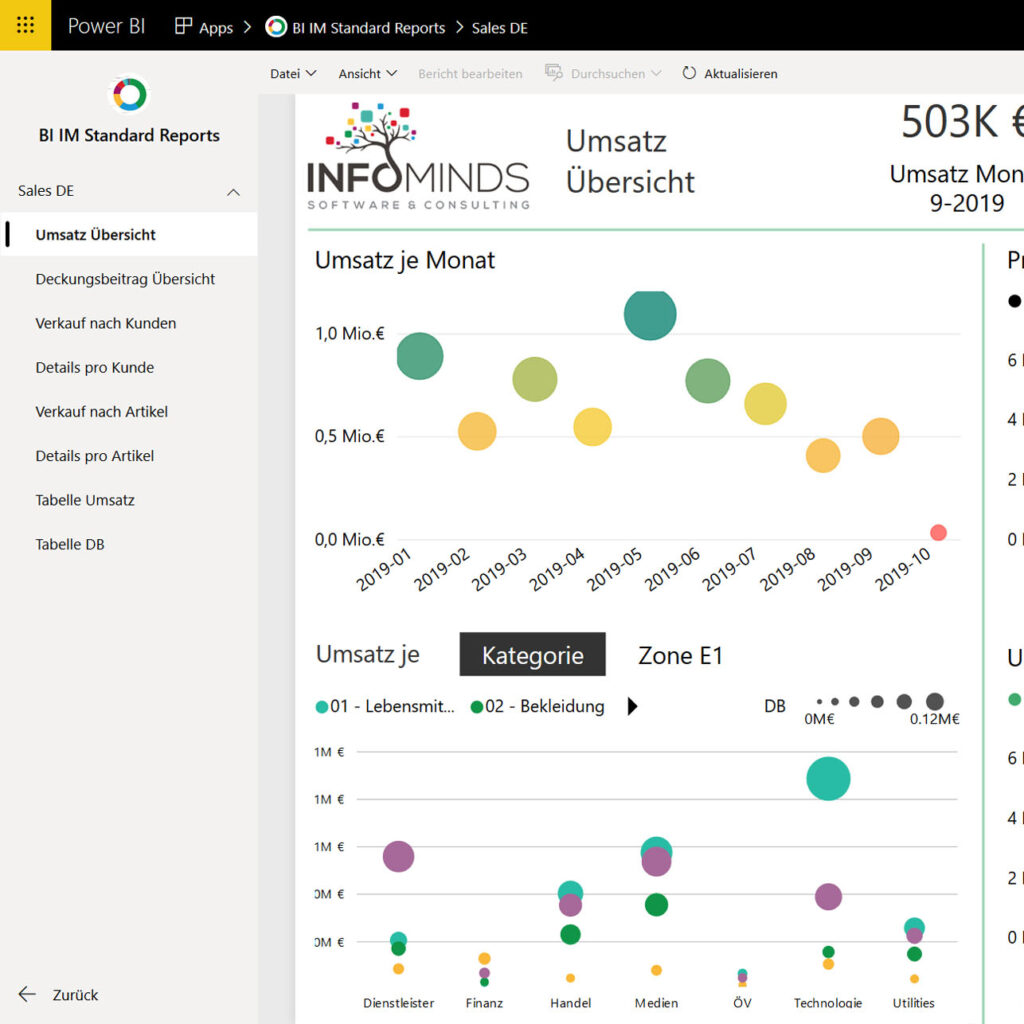Click the Umsatz Übersicht report title
Screen dimensions: 1024x1024
(630, 161)
